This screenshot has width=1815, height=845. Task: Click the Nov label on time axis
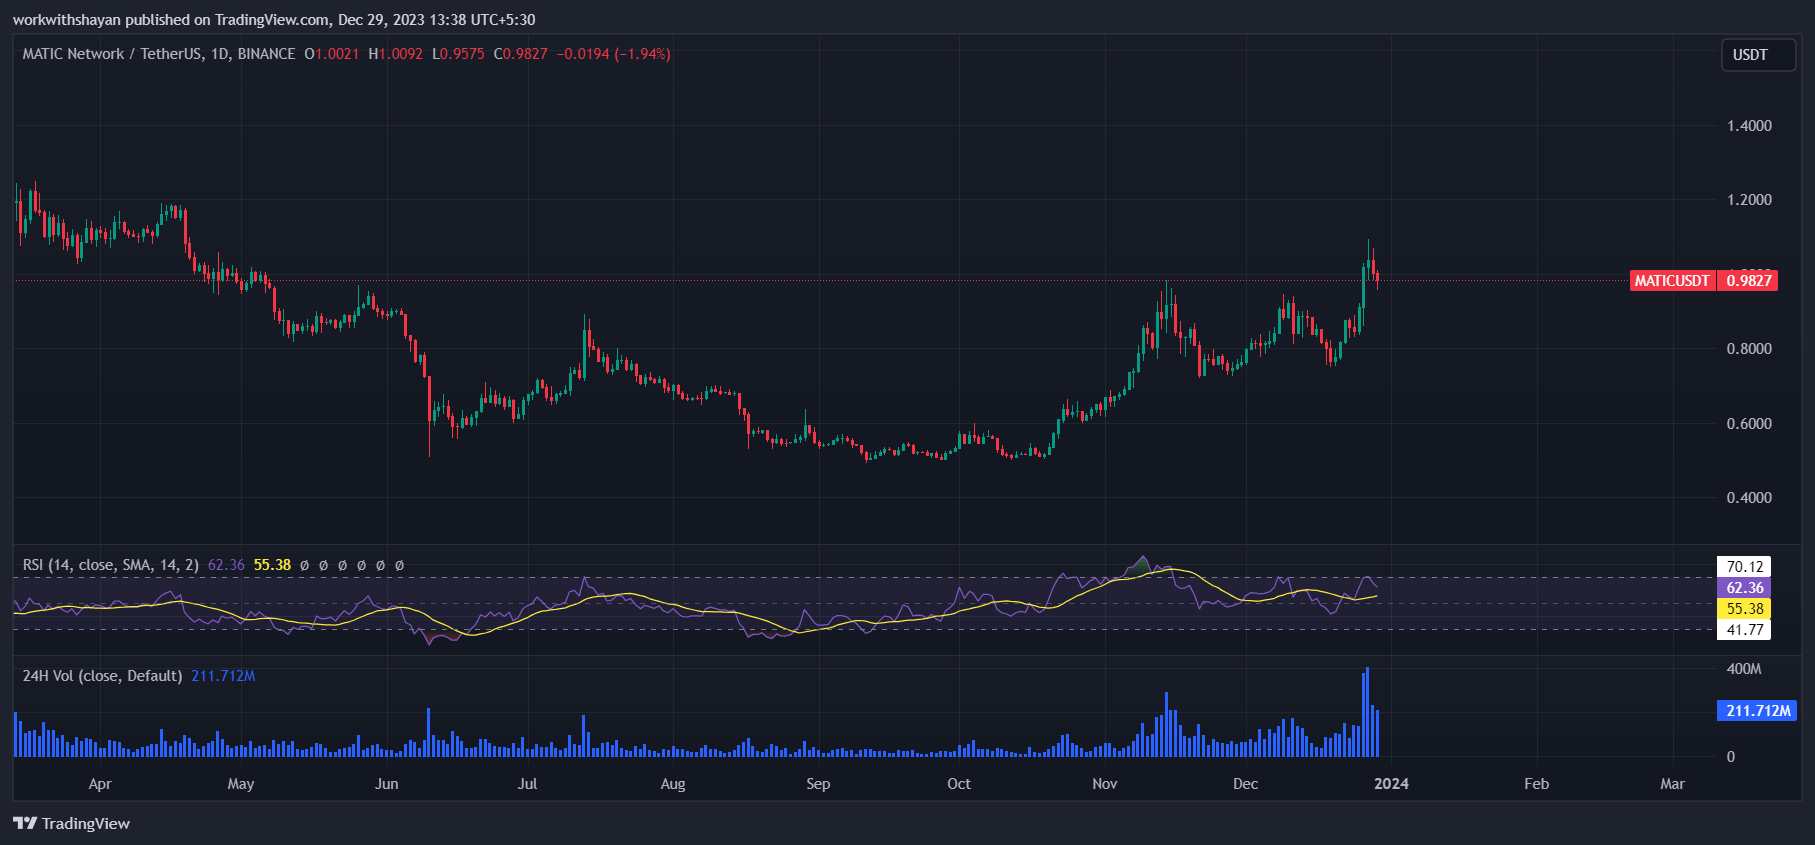1105,784
